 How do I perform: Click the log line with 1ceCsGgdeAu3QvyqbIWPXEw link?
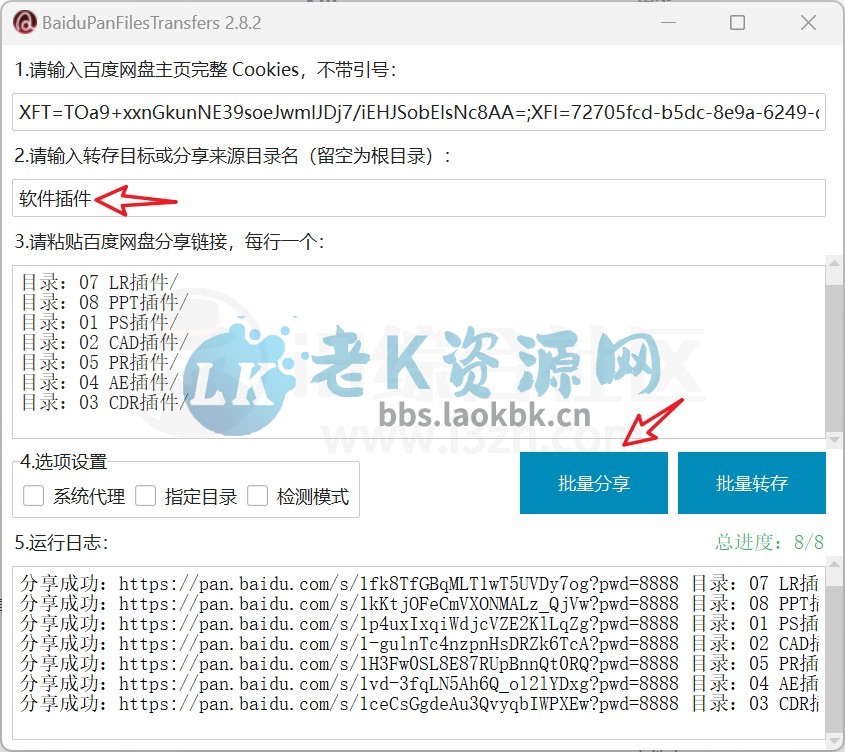click(x=419, y=703)
